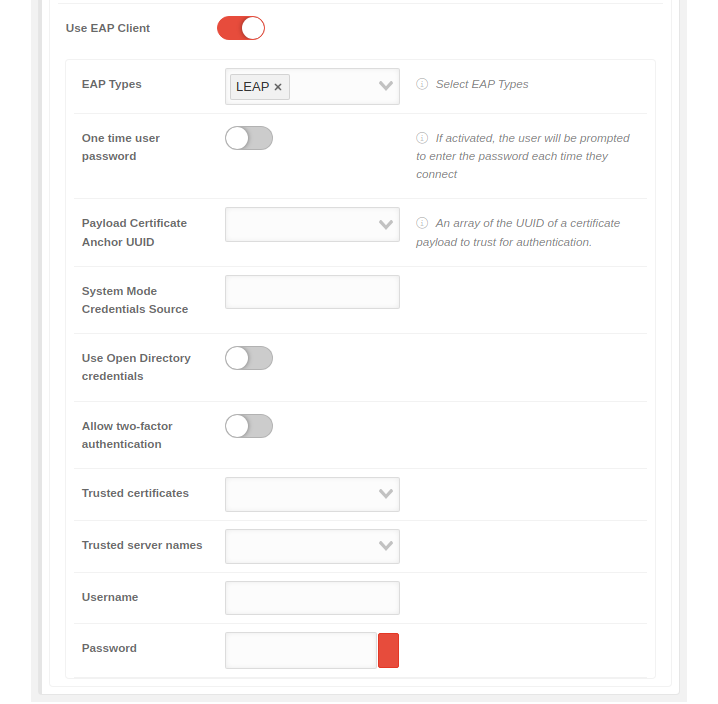Open the Trusted certificates dropdown
The width and height of the screenshot is (718, 704).
click(x=386, y=494)
